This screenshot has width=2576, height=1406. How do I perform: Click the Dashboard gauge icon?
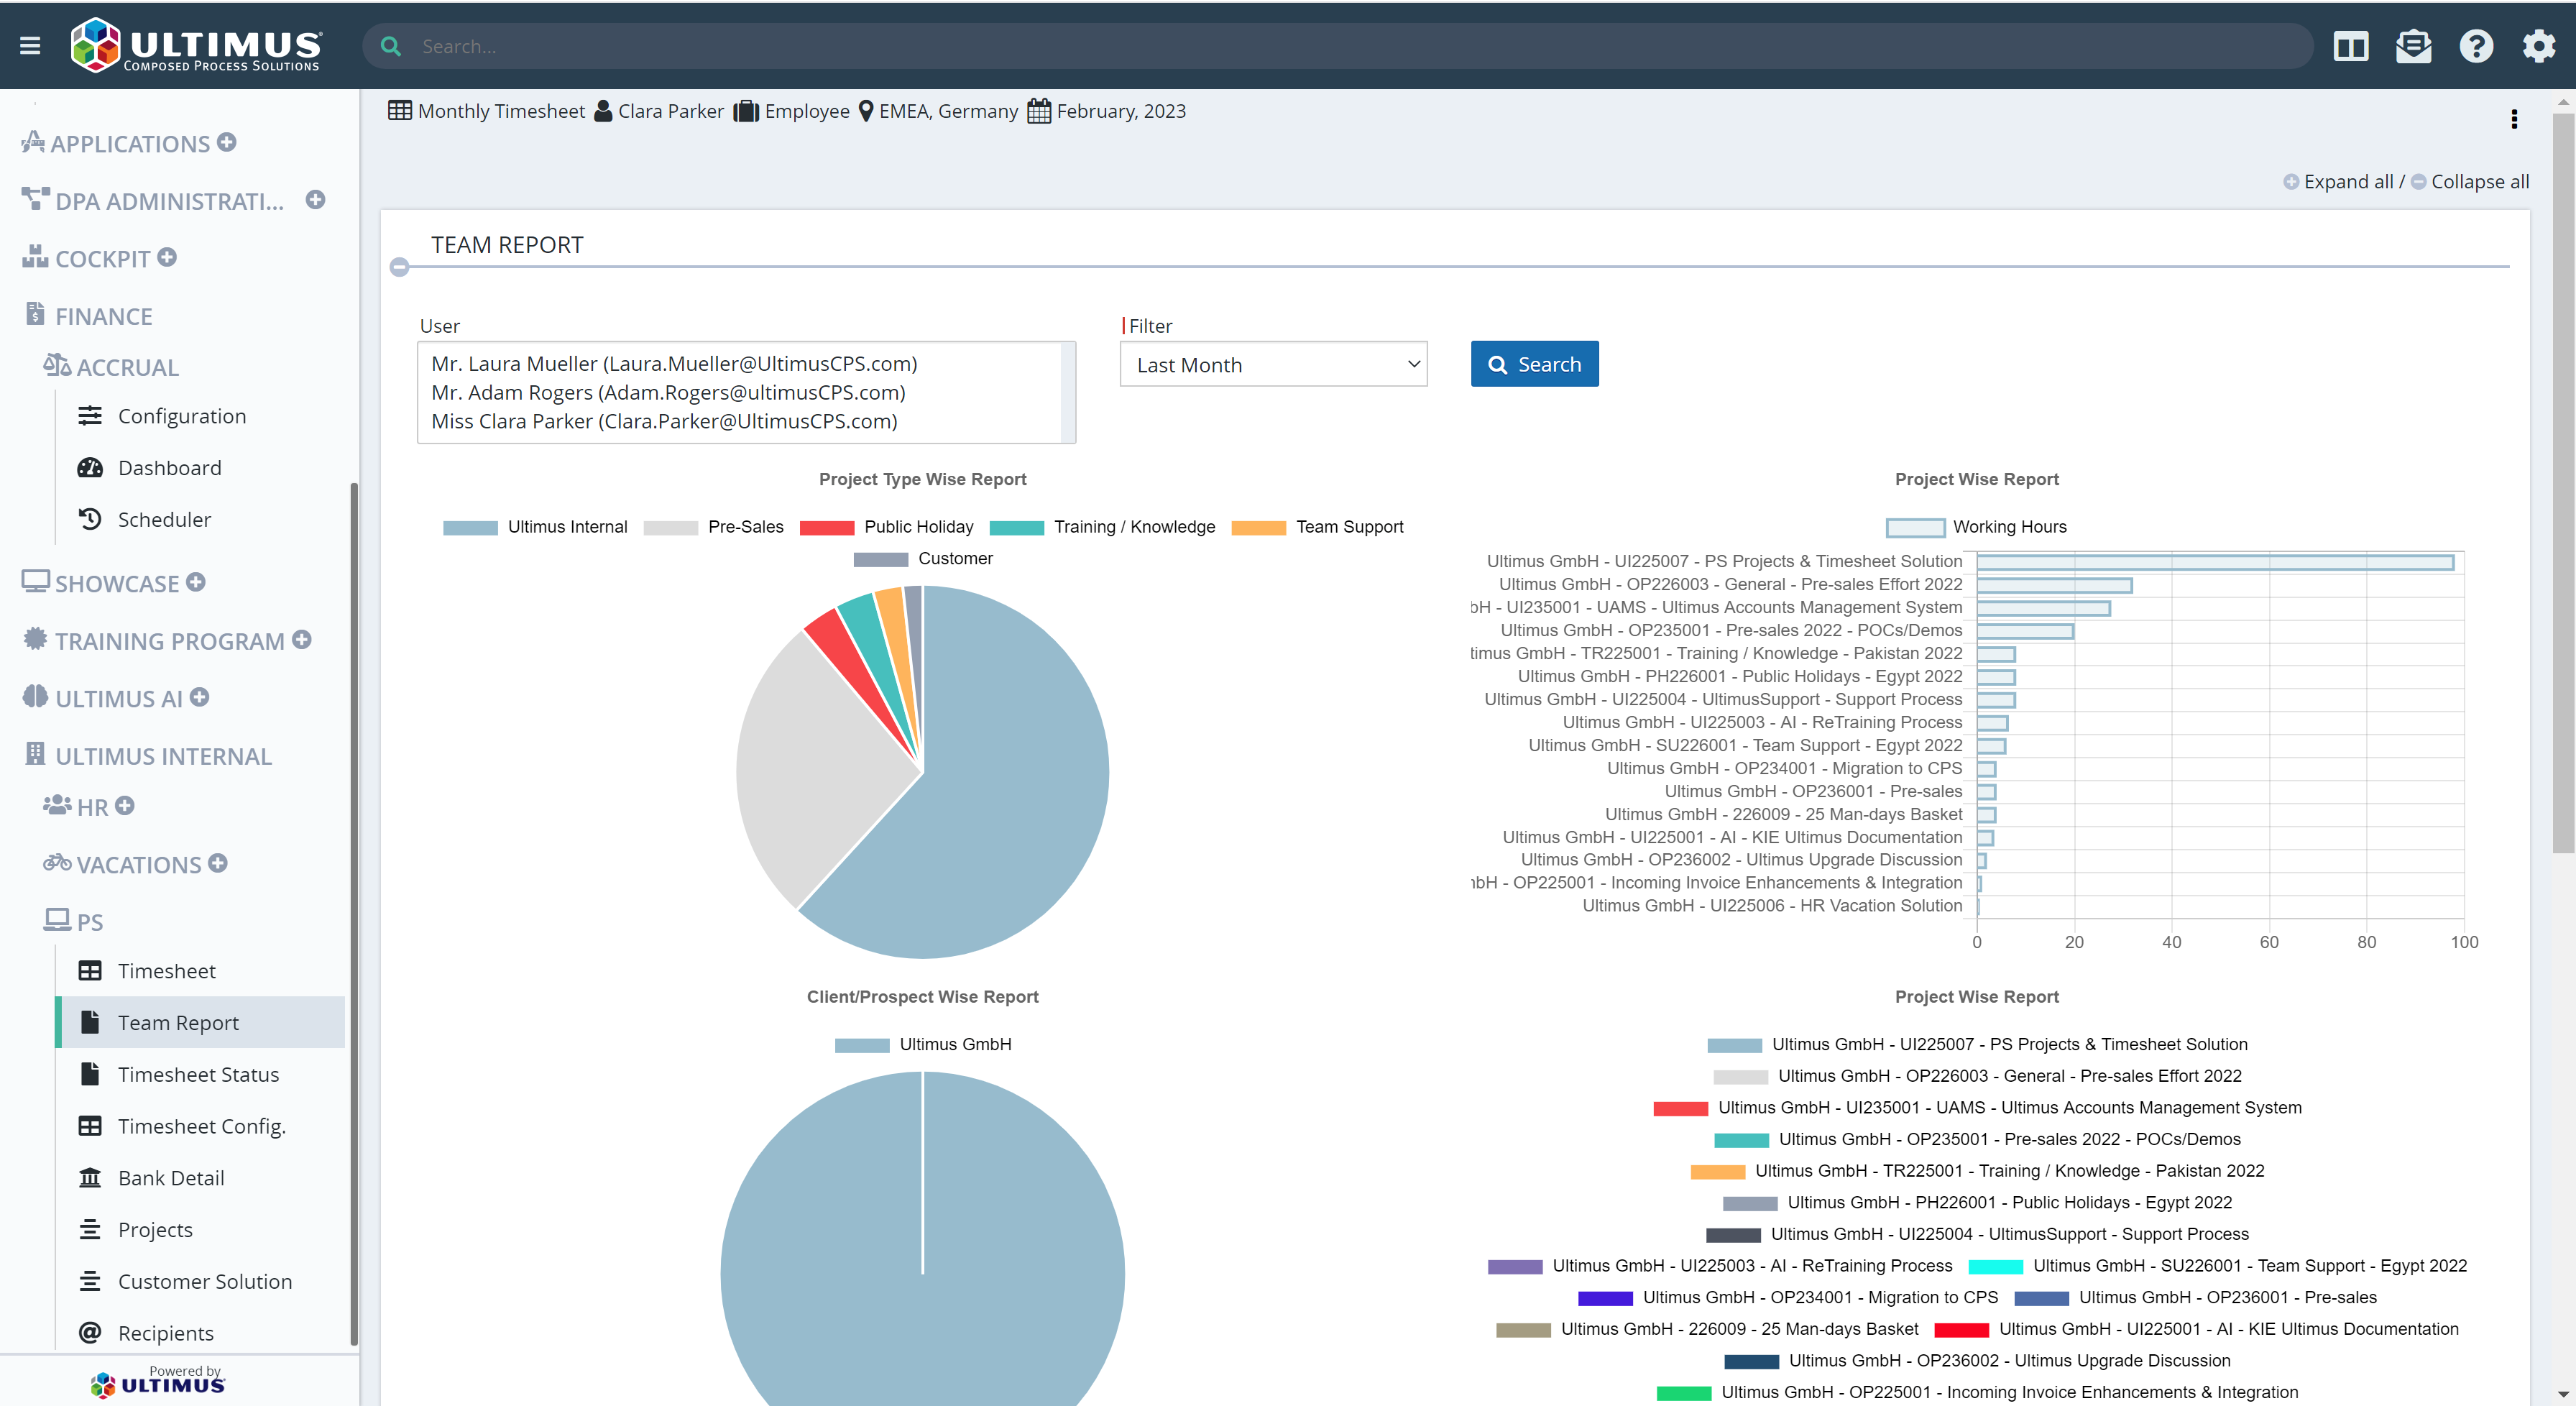90,468
